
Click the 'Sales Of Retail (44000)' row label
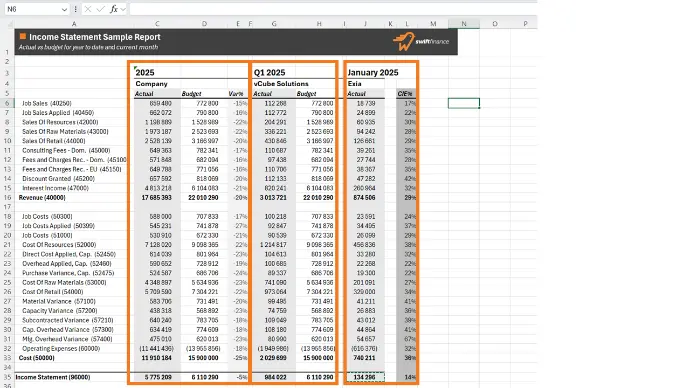[54, 141]
